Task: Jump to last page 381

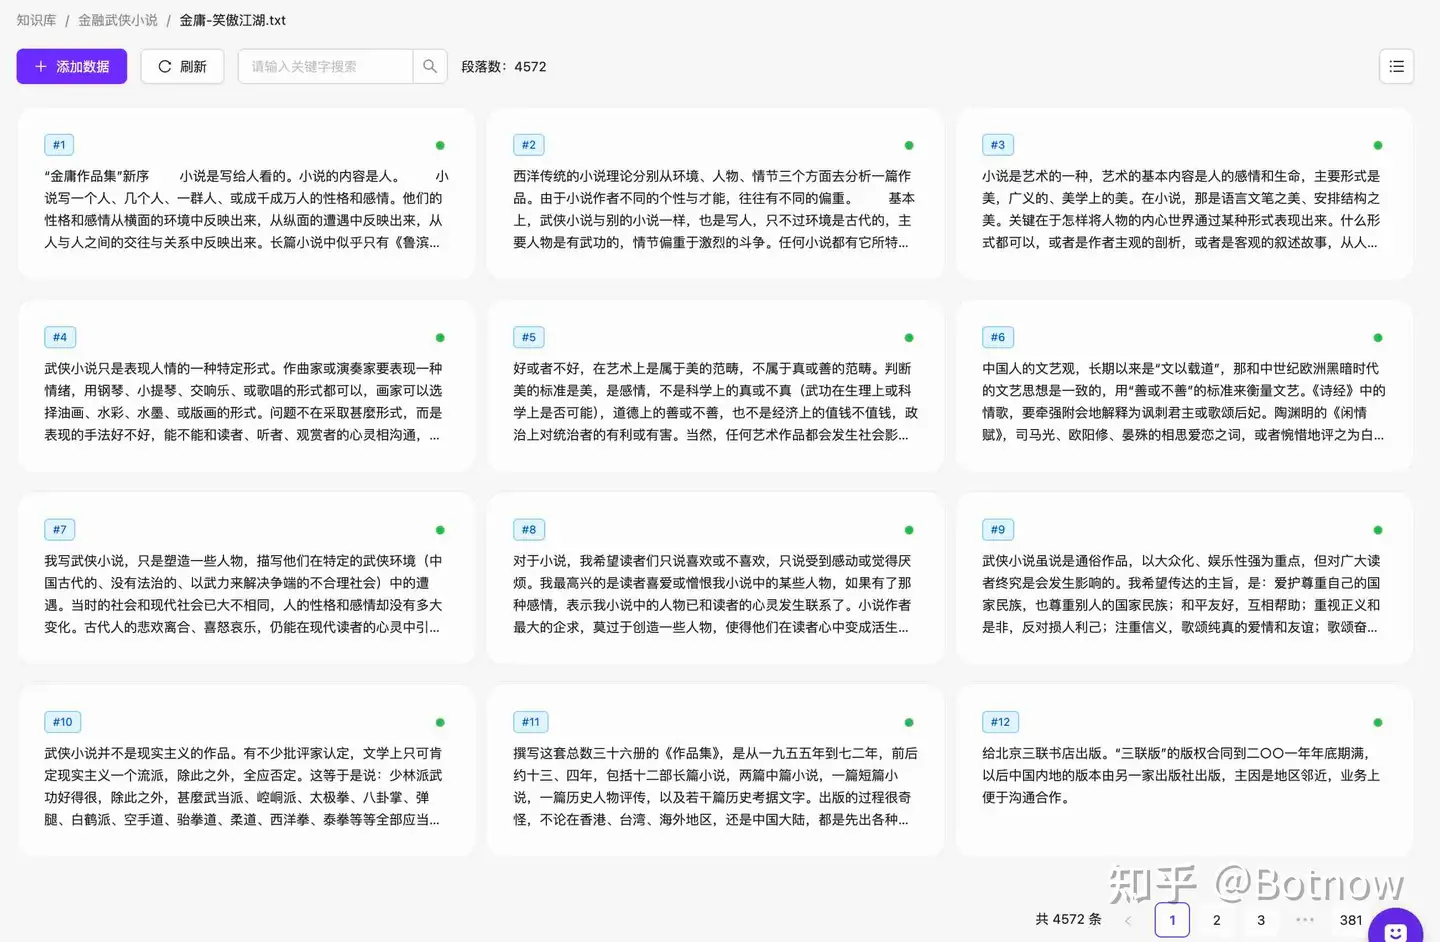Action: point(1351,920)
